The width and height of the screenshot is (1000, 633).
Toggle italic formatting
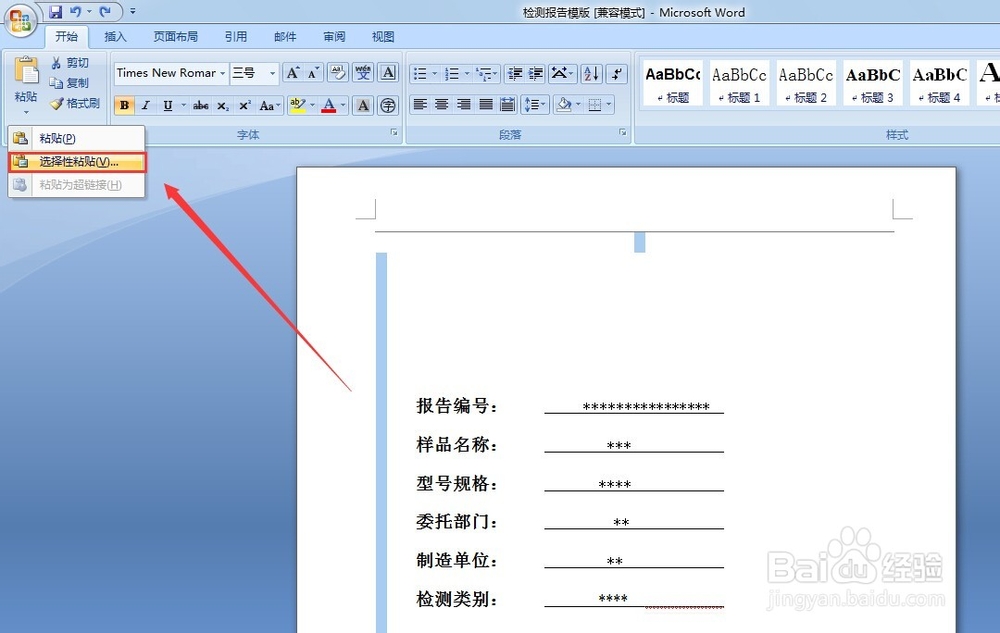click(x=146, y=105)
